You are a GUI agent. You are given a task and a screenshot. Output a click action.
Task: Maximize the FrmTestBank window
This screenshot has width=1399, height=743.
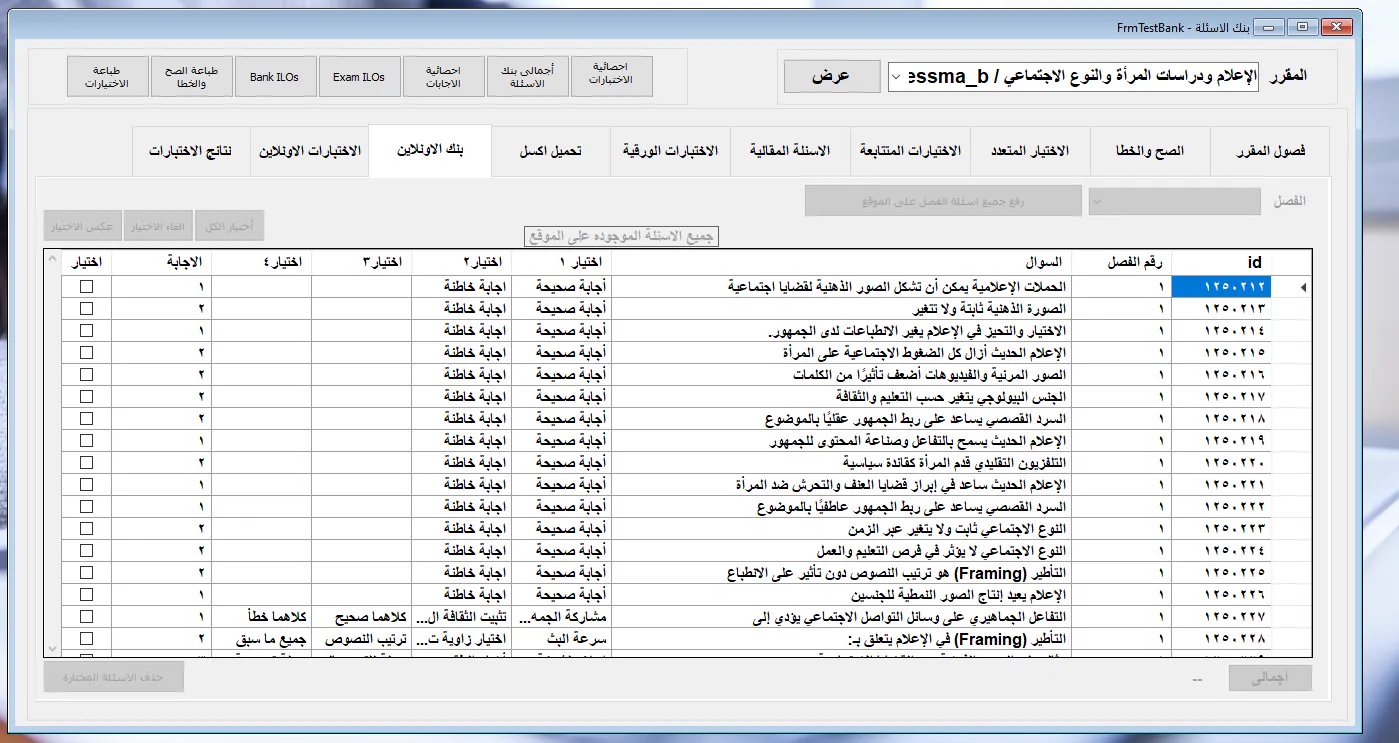click(1301, 27)
